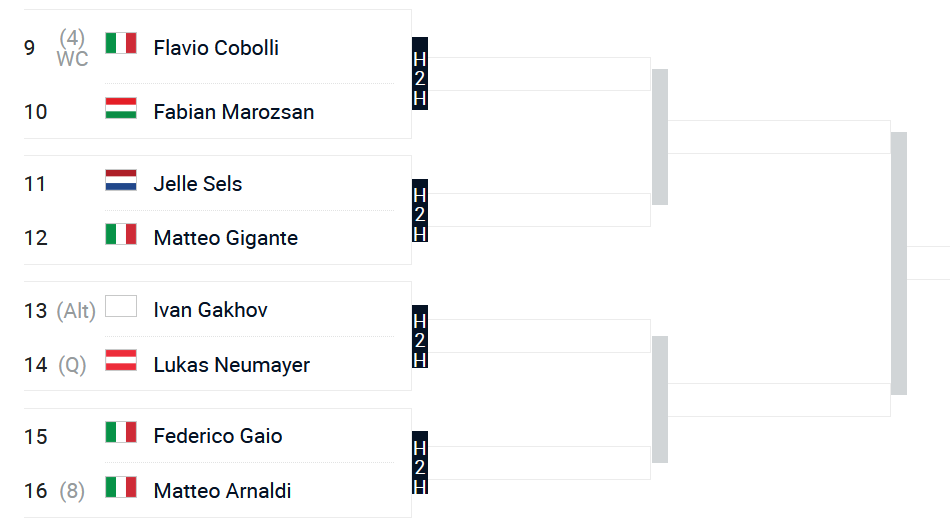950x523 pixels.
Task: Open Federico Gaio player profile
Action: point(218,436)
